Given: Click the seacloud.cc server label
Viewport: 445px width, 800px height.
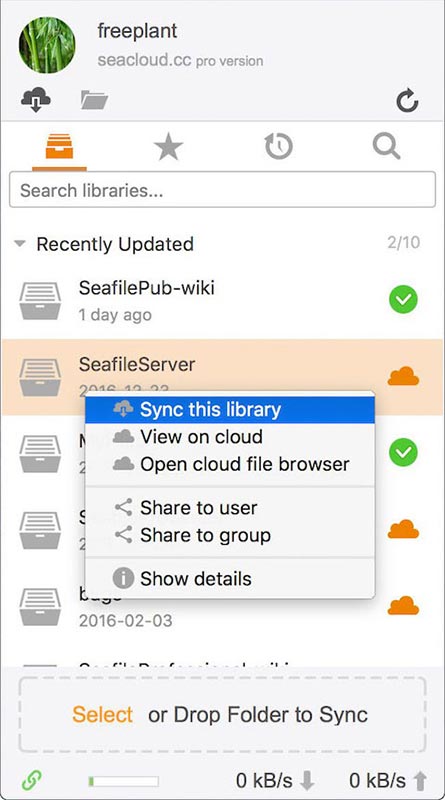Looking at the screenshot, I should pos(145,60).
